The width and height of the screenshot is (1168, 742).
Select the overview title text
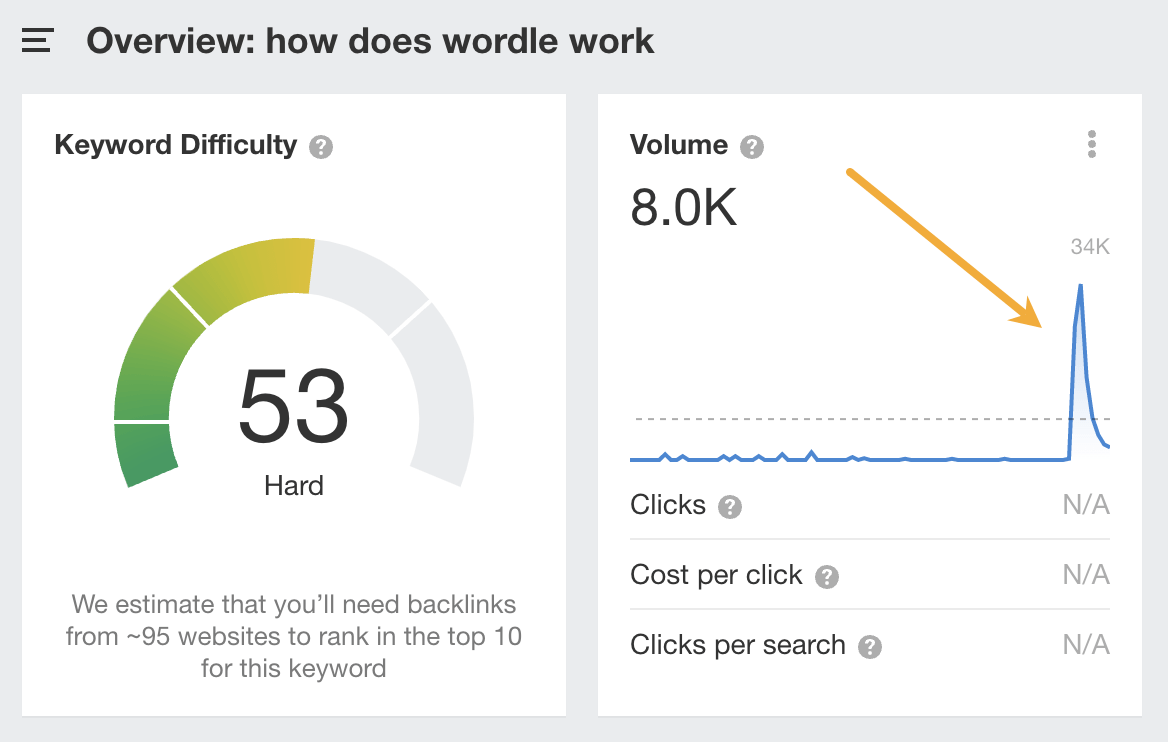pos(370,41)
